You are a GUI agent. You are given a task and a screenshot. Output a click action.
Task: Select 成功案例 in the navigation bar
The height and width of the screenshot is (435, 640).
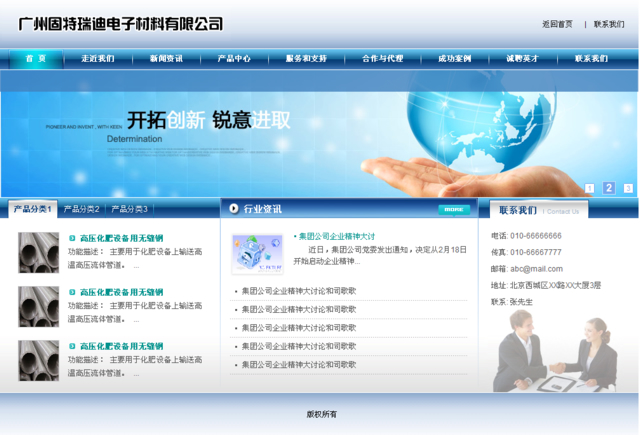454,59
